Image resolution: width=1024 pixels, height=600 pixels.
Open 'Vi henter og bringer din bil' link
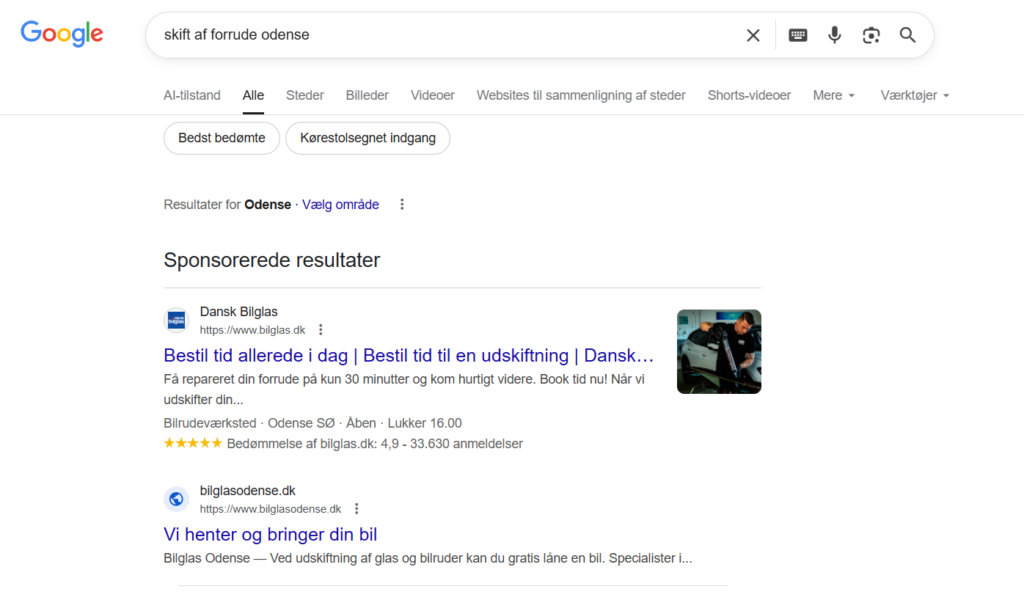click(x=270, y=534)
